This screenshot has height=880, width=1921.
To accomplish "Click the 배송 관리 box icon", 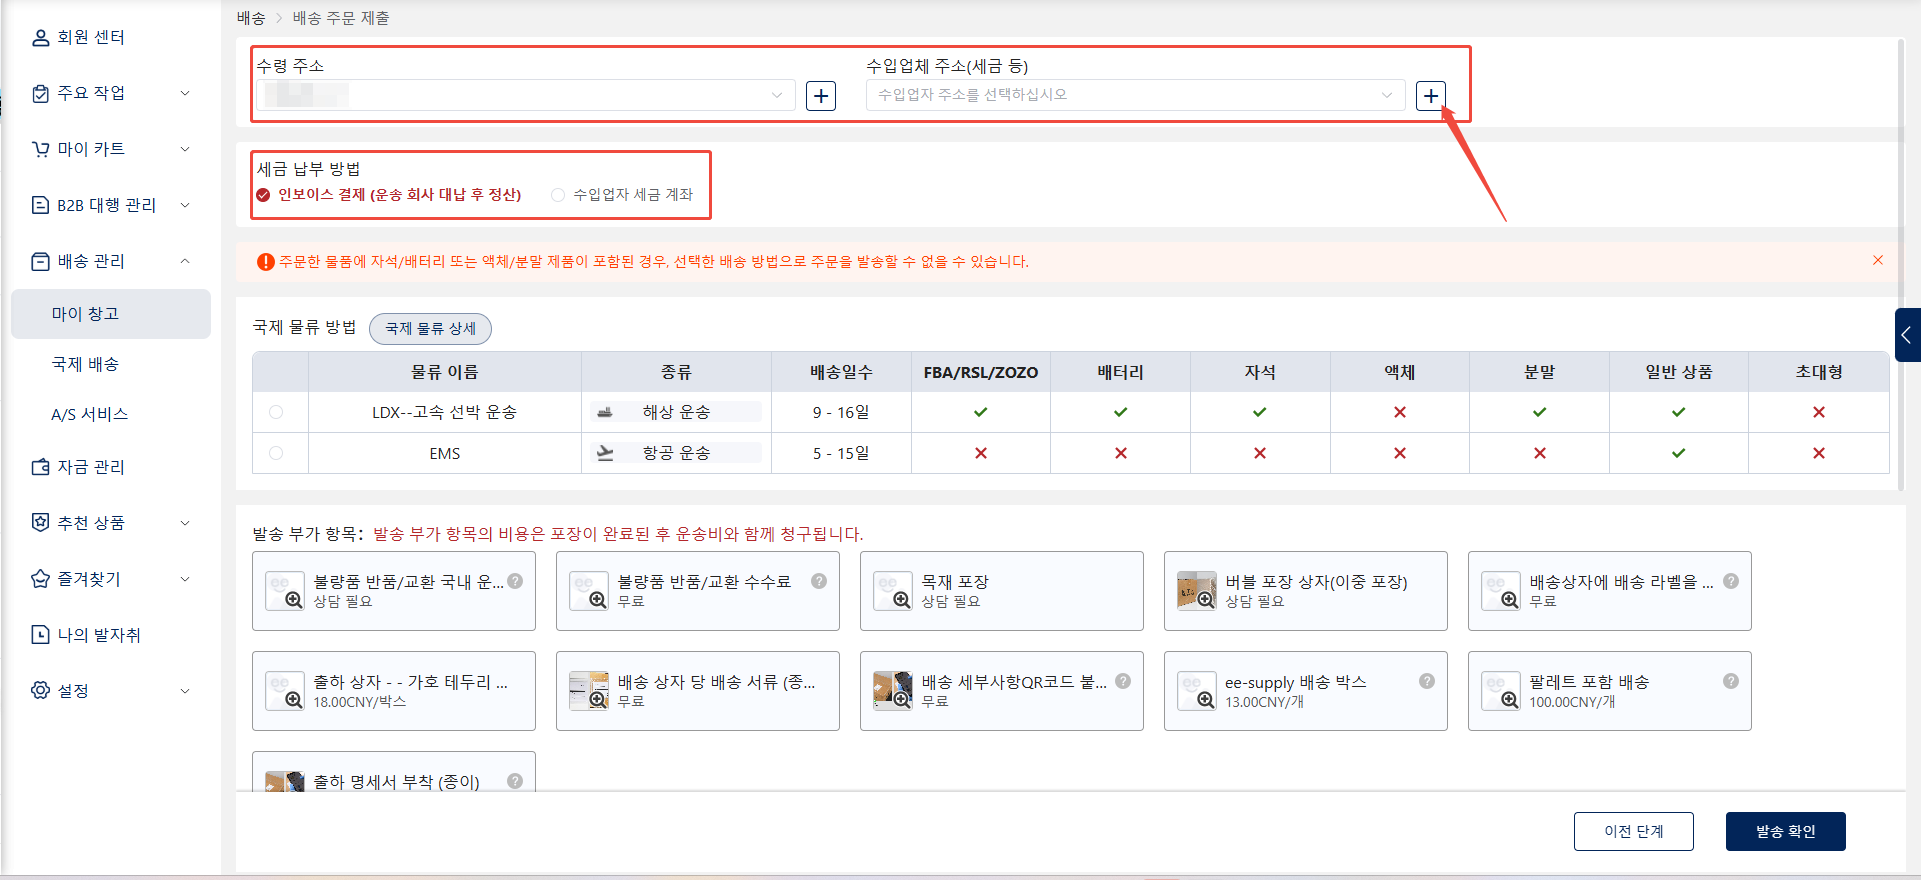I will point(40,261).
